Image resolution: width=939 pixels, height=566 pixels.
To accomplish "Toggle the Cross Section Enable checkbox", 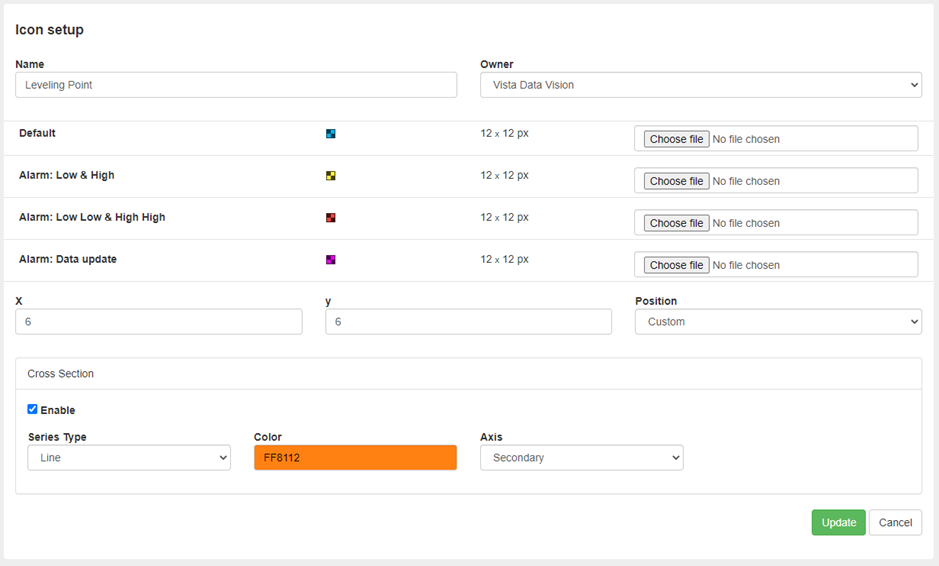I will [32, 409].
